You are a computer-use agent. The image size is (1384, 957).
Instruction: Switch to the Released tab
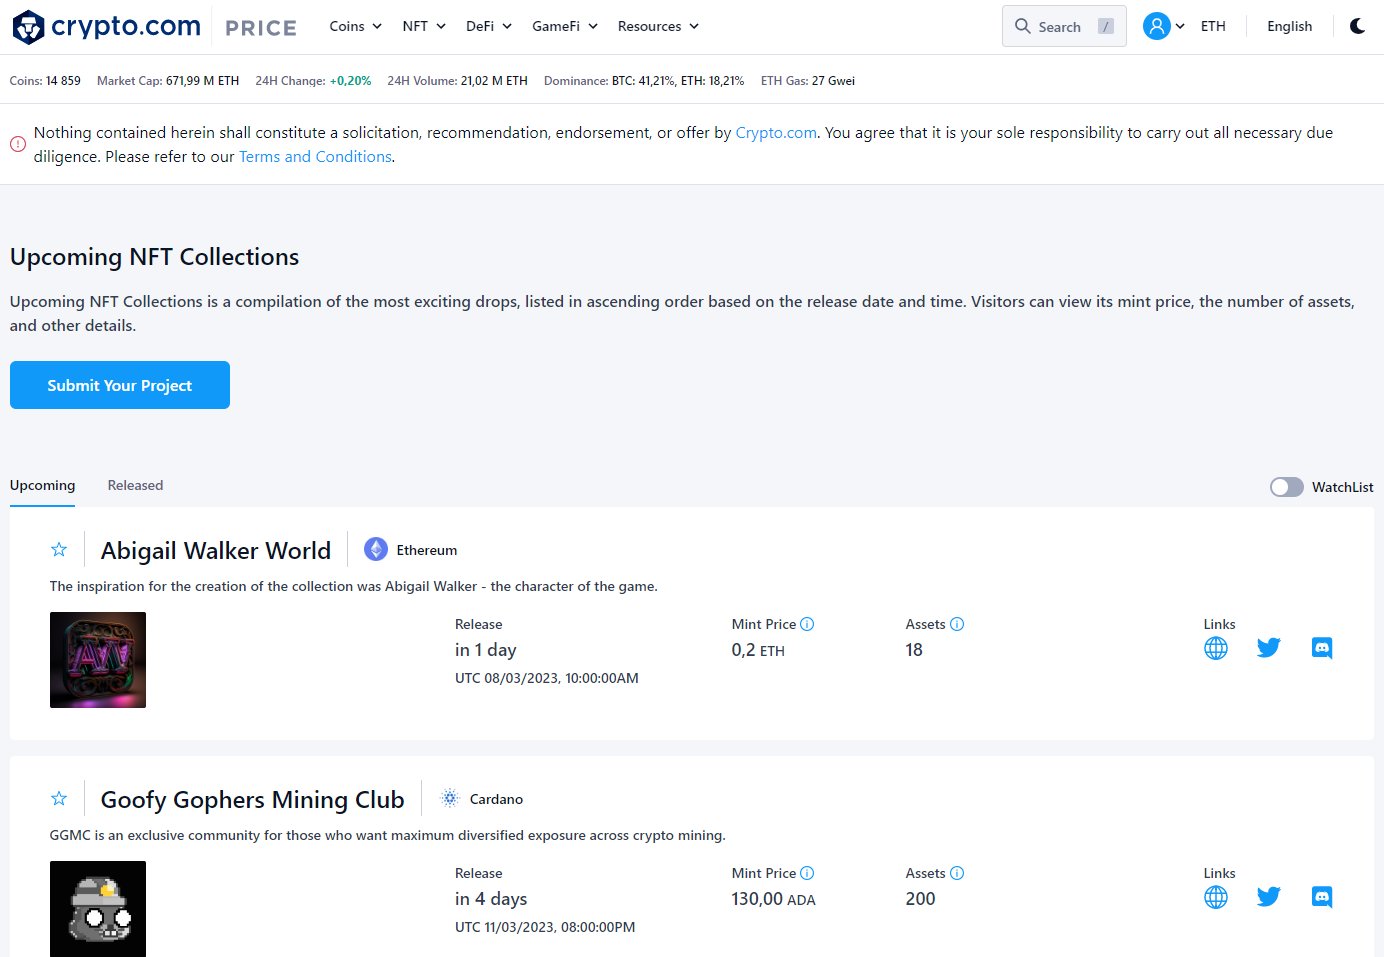(x=135, y=485)
